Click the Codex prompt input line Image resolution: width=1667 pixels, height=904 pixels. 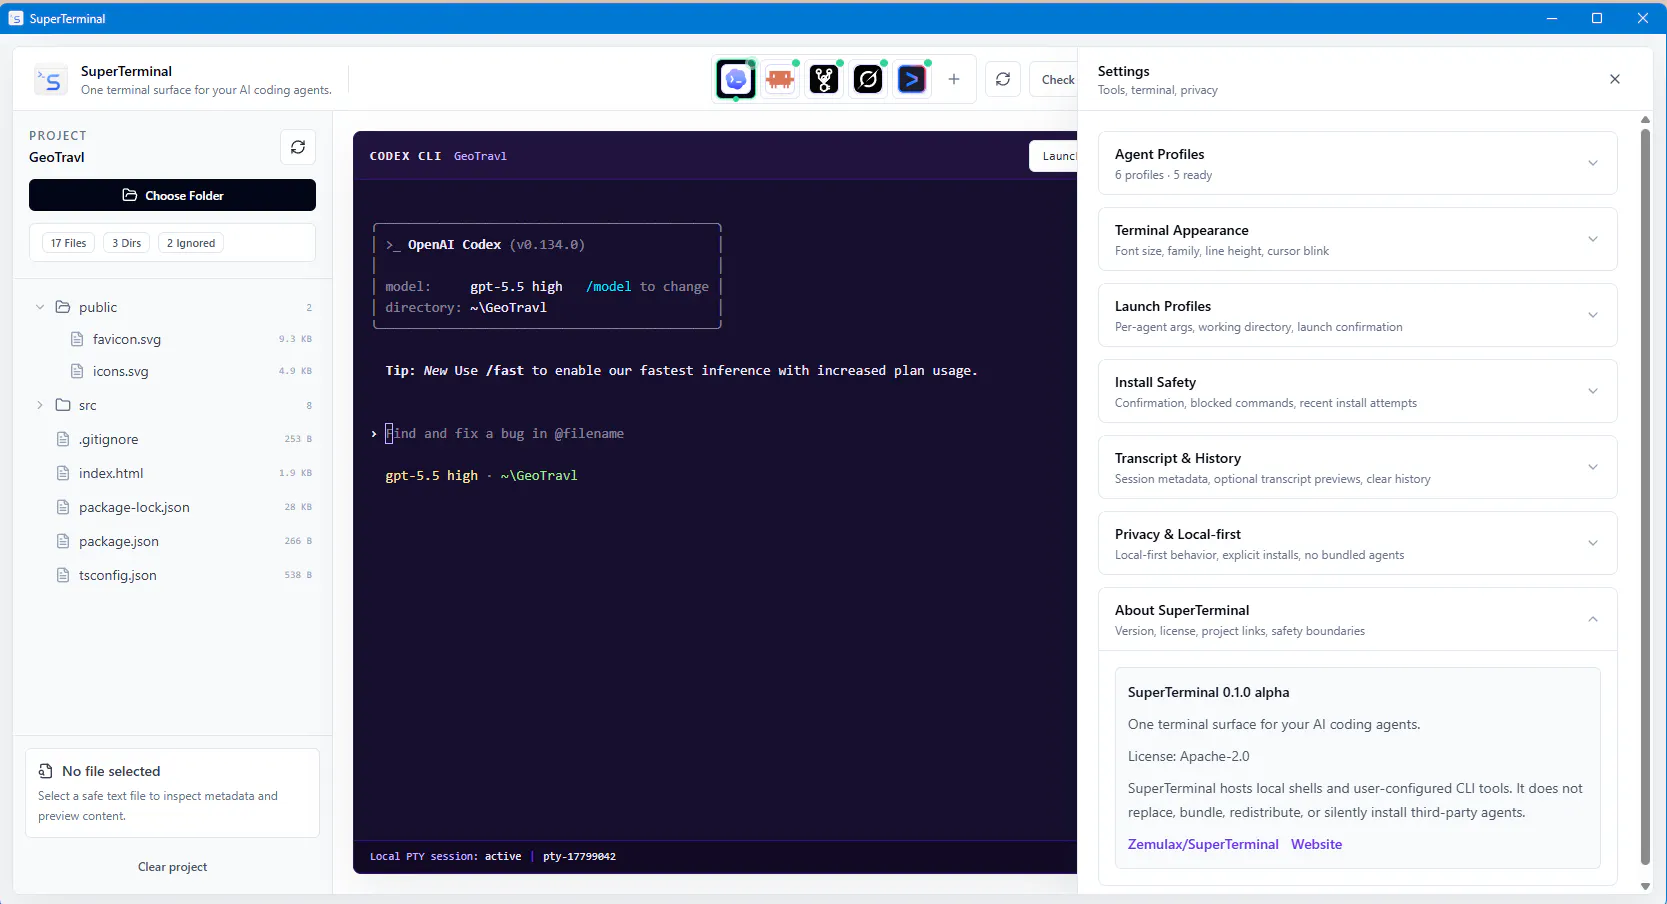pos(505,433)
